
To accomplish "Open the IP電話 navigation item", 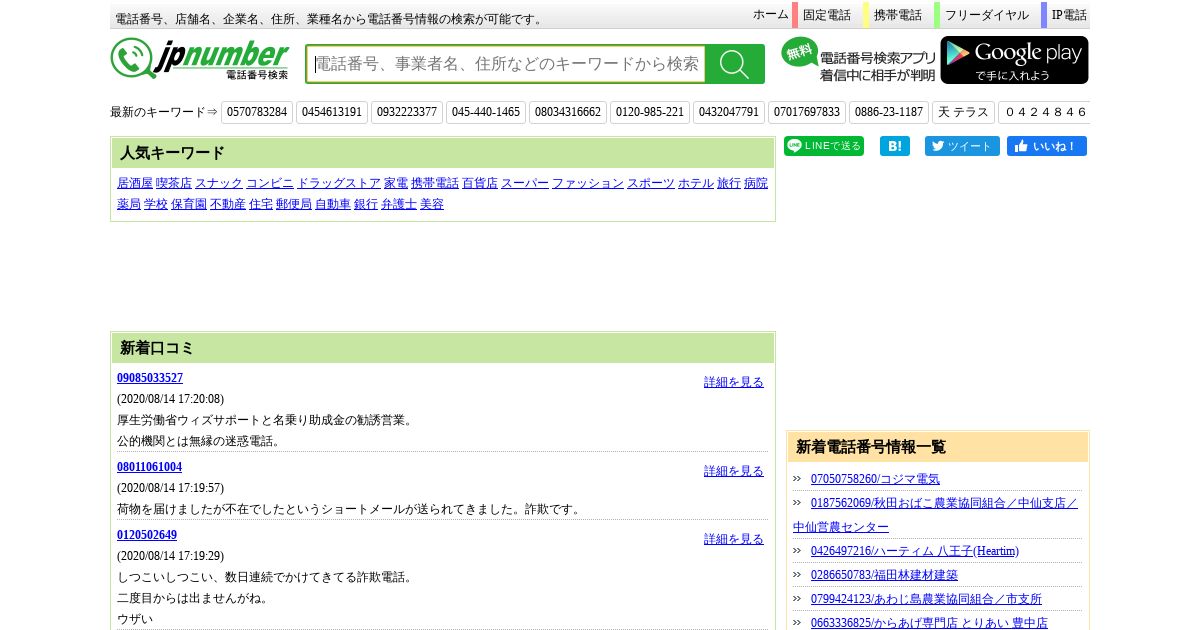I will [1069, 15].
